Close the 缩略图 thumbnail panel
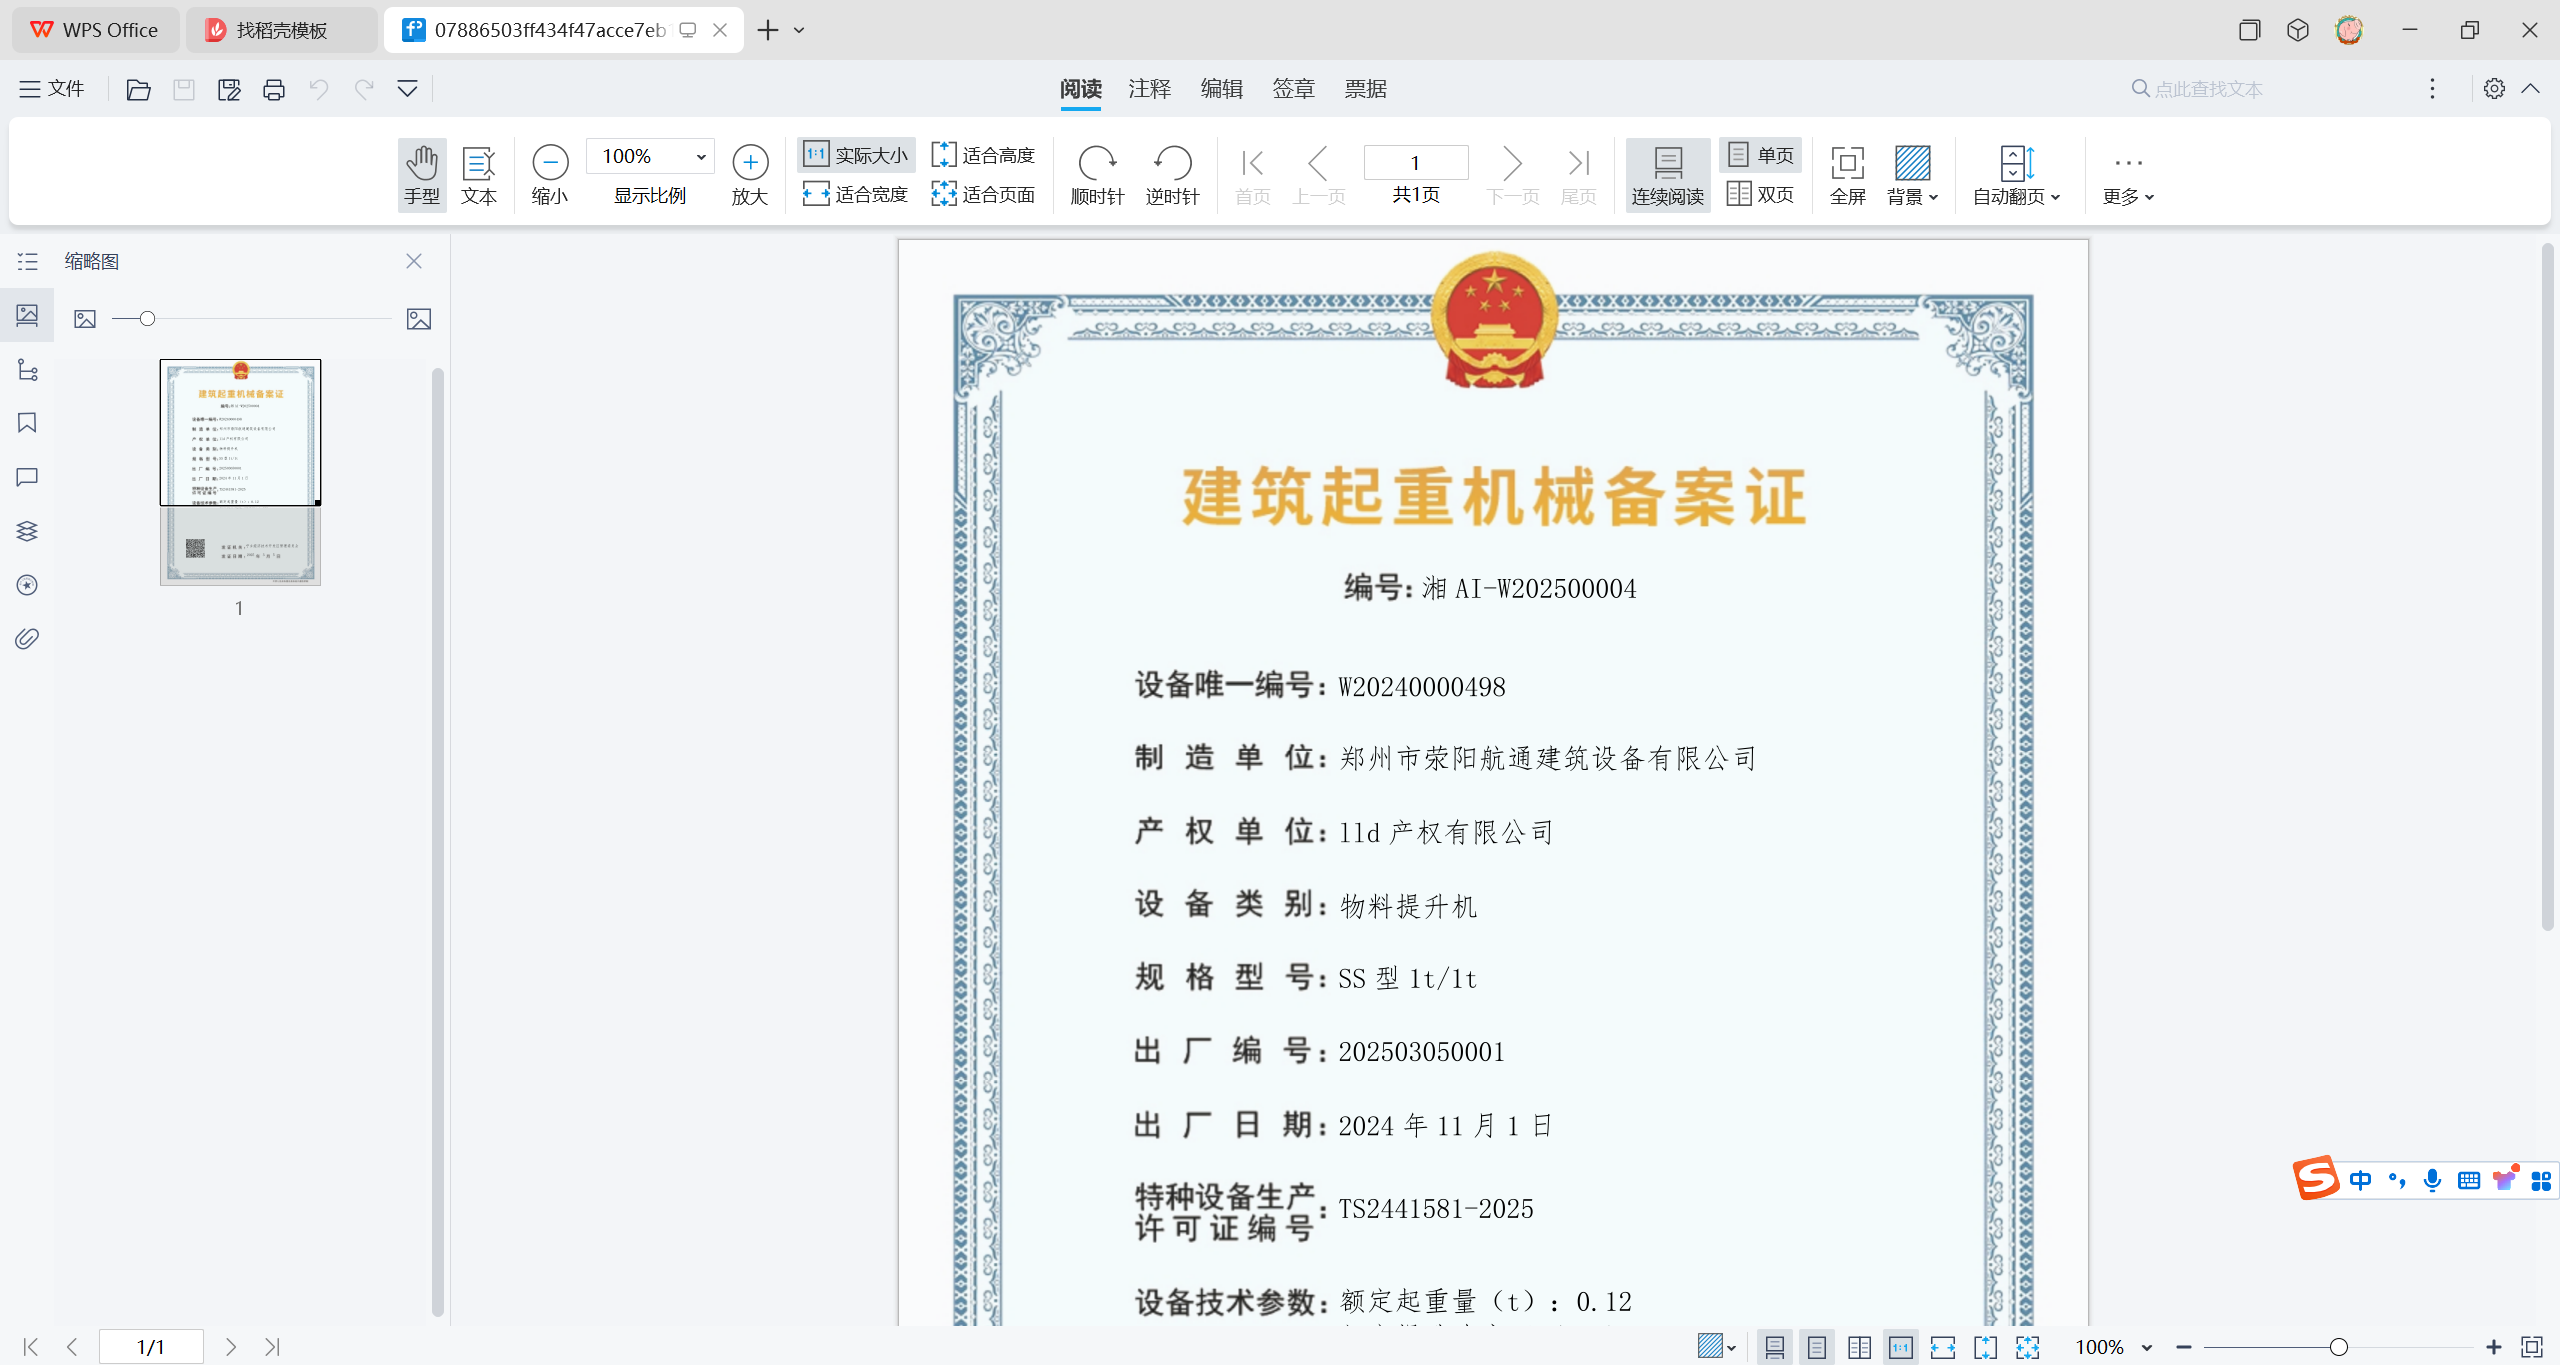The image size is (2560, 1365). (414, 261)
